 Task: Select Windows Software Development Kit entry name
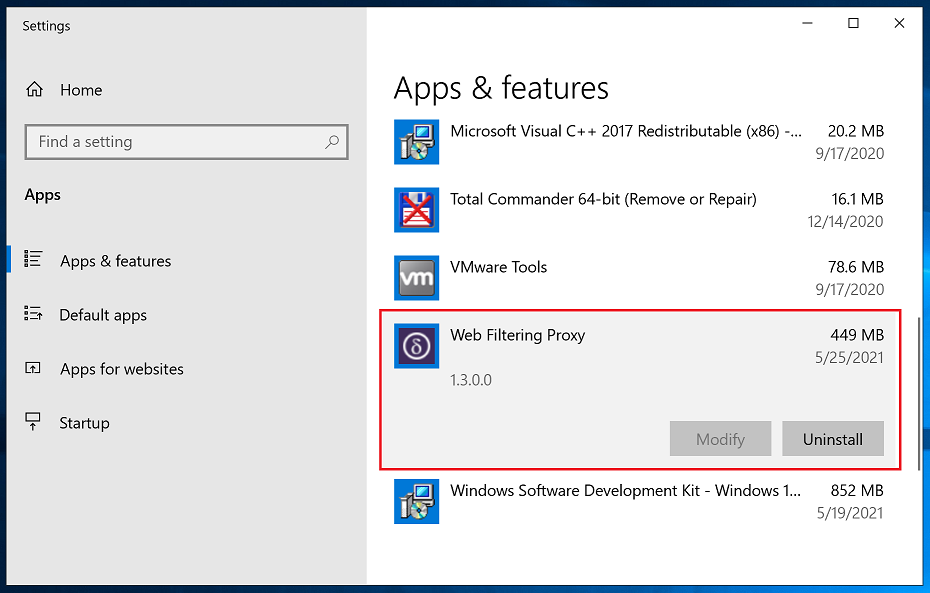(x=625, y=490)
